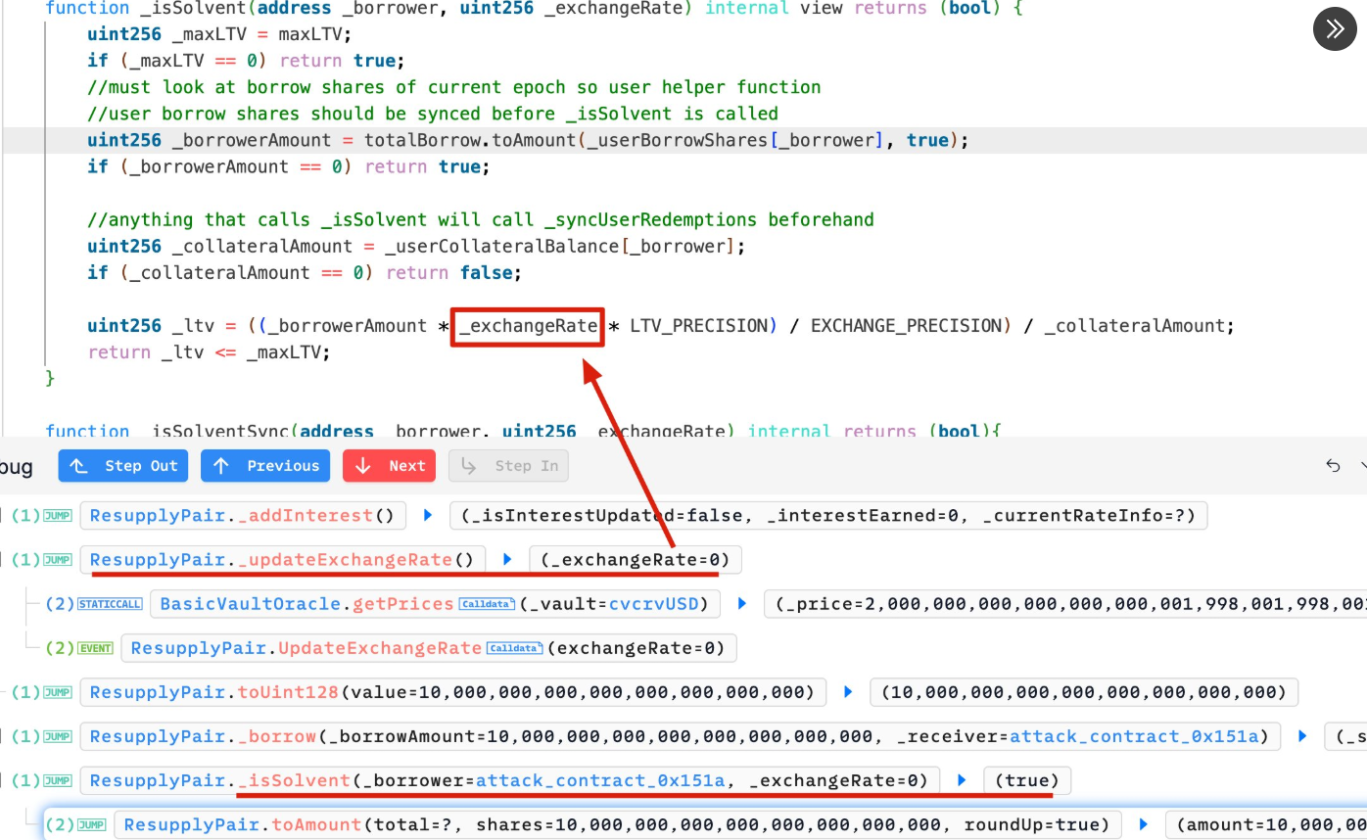
Task: Click the (true) return value box
Action: (1027, 780)
